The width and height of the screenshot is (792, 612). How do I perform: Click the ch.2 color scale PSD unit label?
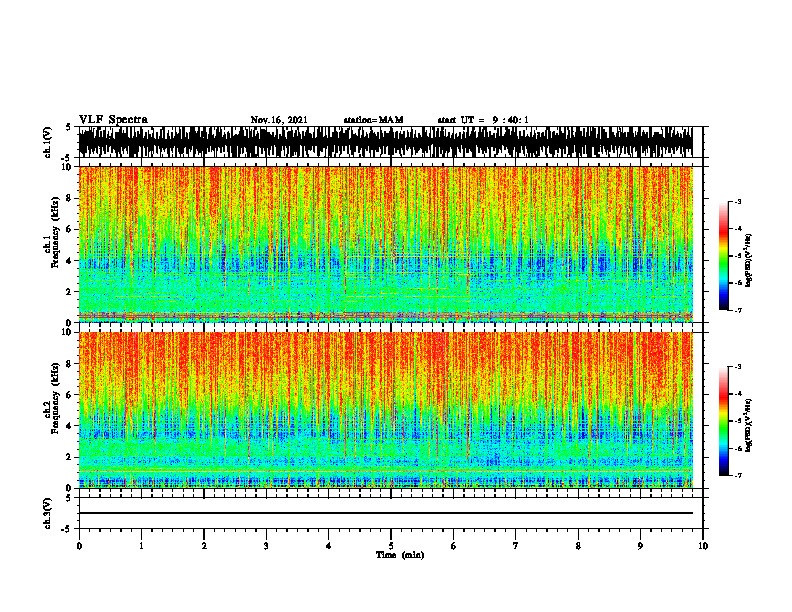coord(749,425)
